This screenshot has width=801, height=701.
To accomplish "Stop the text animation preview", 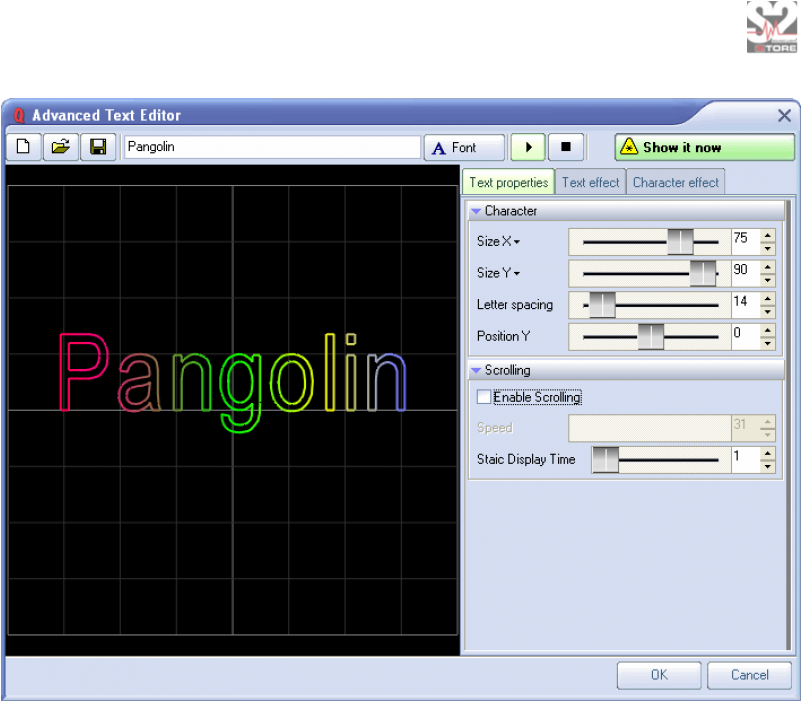I will click(x=566, y=146).
